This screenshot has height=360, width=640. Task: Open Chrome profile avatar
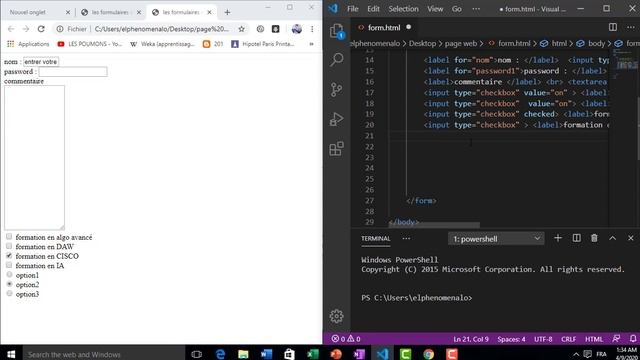tap(297, 29)
